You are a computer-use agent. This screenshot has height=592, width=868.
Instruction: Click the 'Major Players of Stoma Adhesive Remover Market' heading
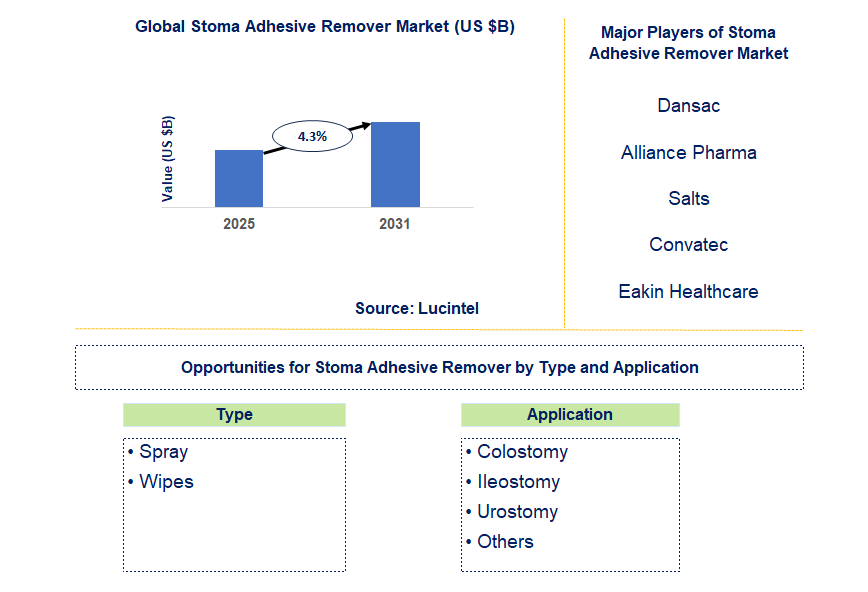tap(688, 43)
